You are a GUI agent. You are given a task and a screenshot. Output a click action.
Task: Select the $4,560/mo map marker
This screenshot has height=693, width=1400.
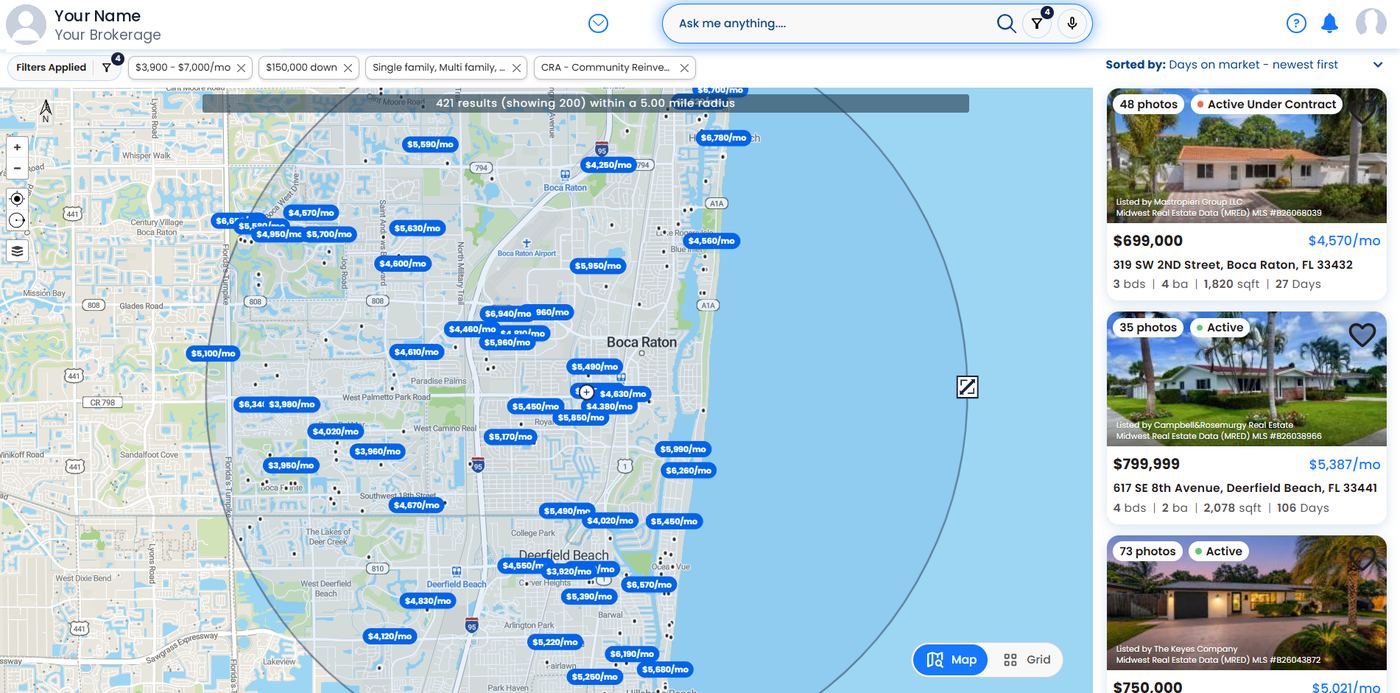[711, 241]
